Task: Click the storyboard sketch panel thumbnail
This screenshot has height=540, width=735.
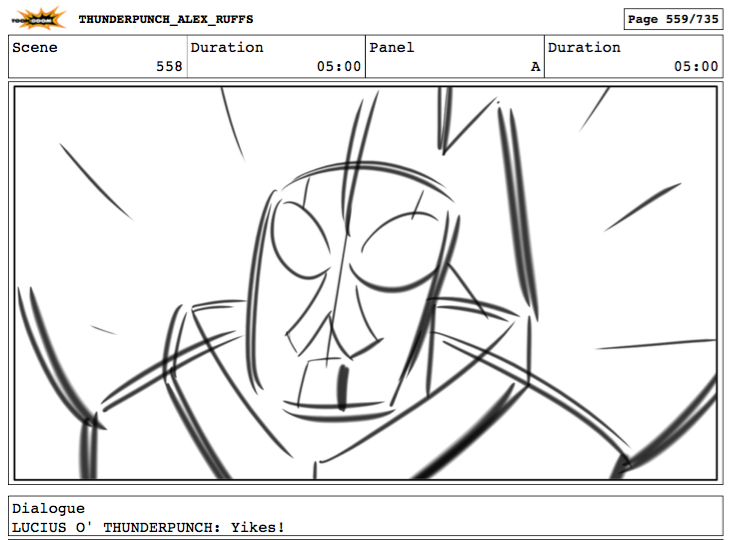Action: (366, 283)
